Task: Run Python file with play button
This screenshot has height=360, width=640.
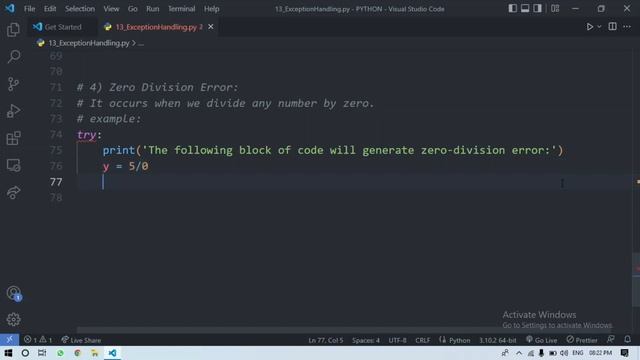Action: pos(589,27)
